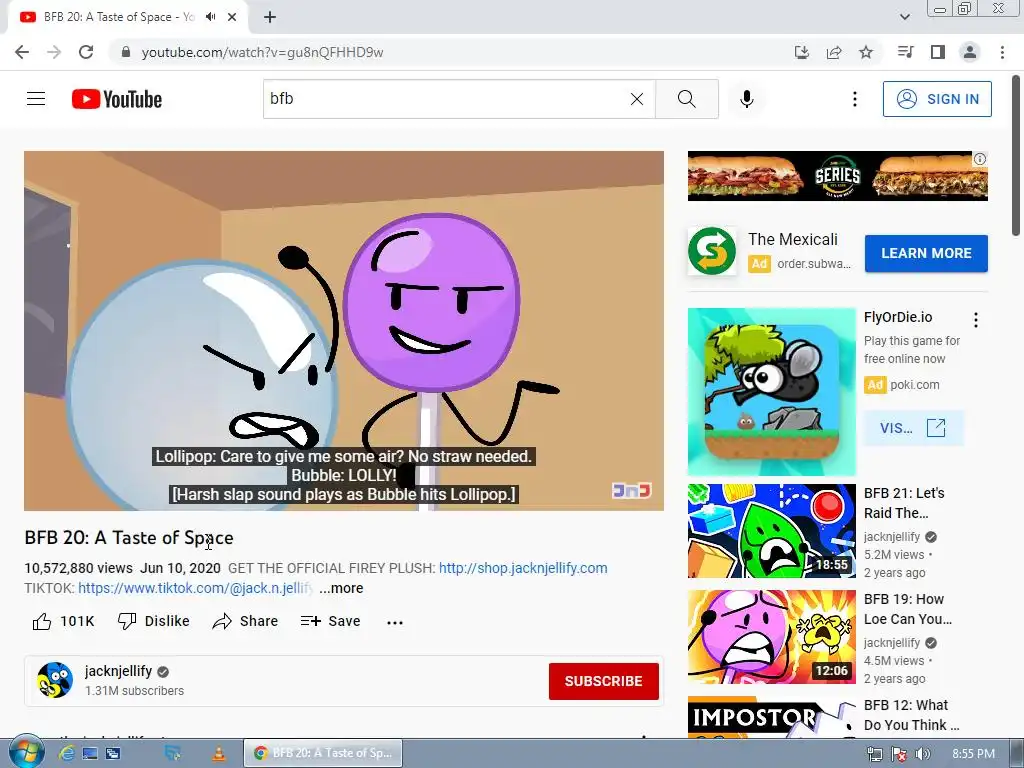This screenshot has width=1024, height=768.
Task: Click the SIGN IN button
Action: (937, 99)
